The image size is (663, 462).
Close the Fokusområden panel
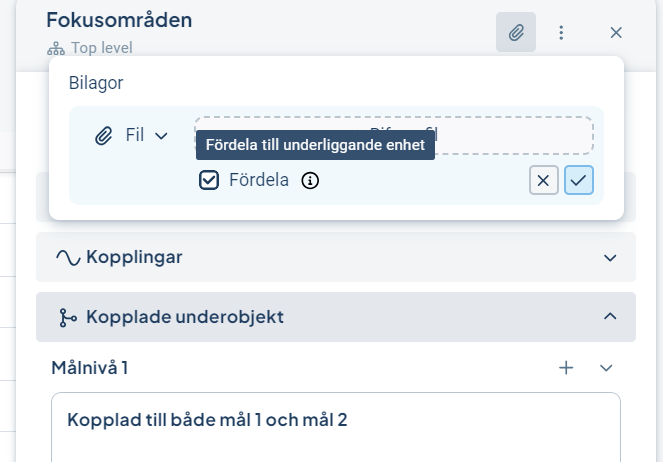coord(616,33)
